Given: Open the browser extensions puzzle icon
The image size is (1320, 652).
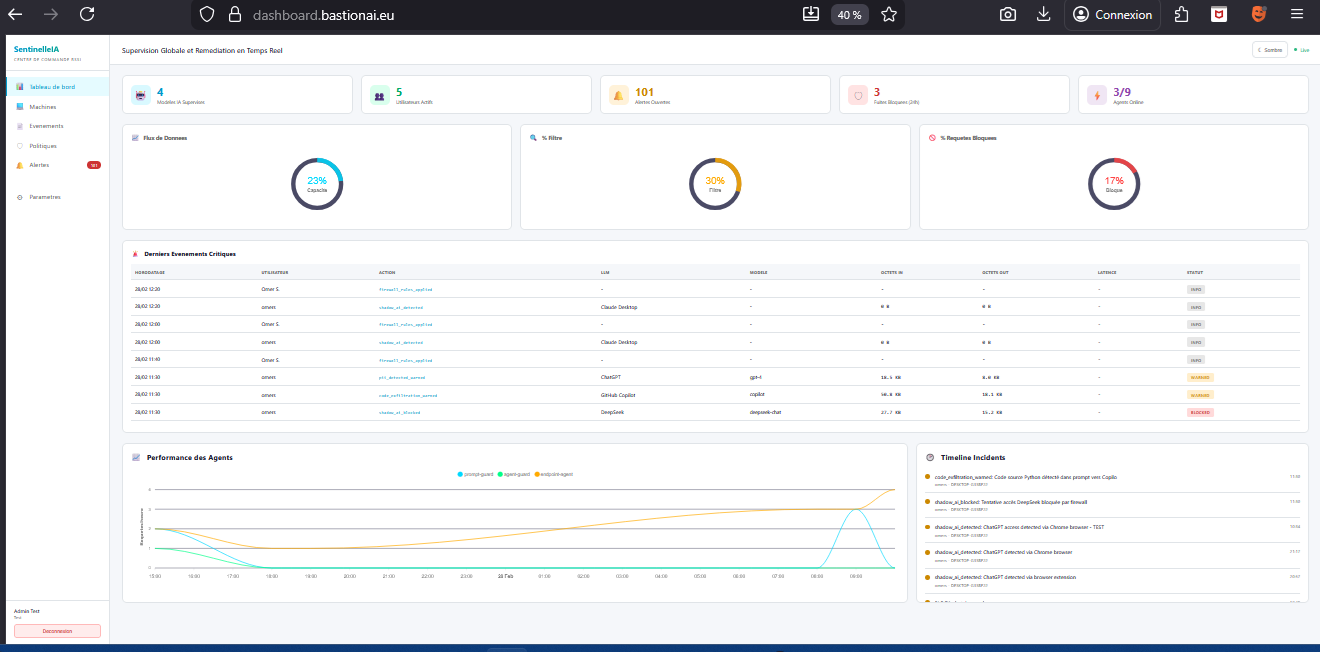Looking at the screenshot, I should click(x=1181, y=14).
